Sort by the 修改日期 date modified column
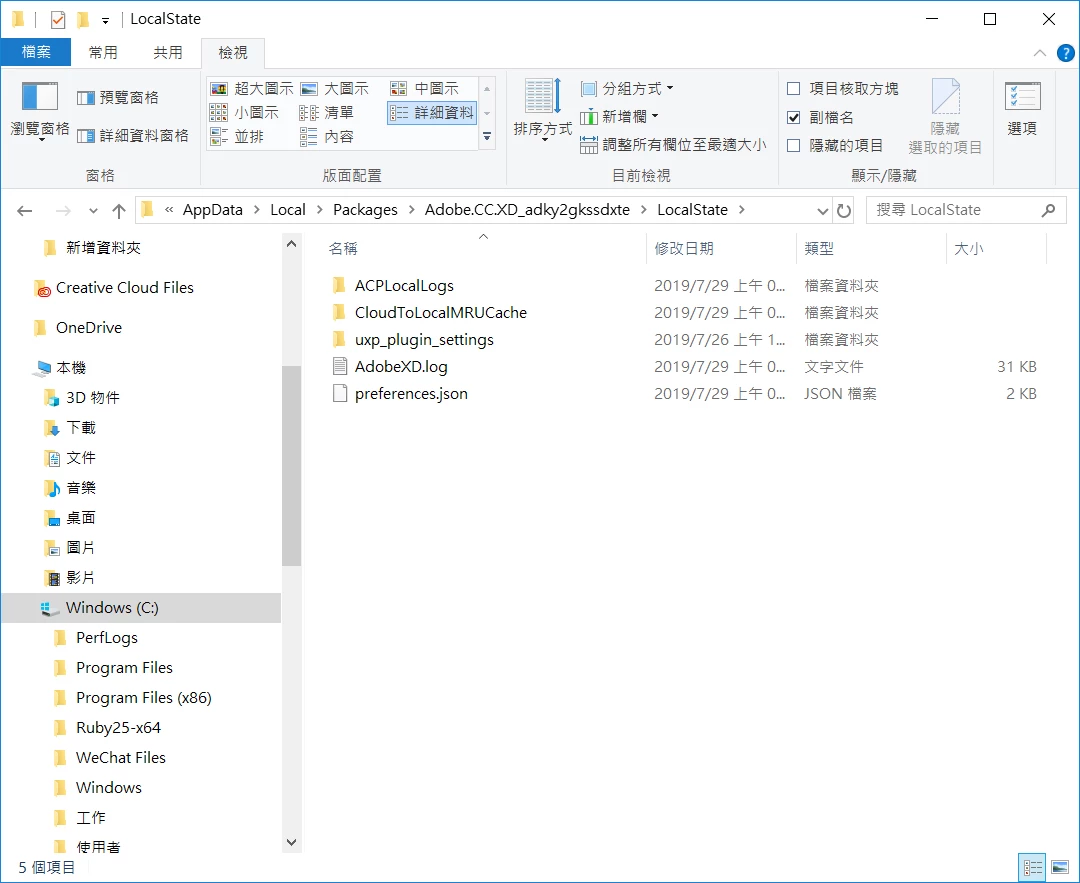 coord(721,249)
